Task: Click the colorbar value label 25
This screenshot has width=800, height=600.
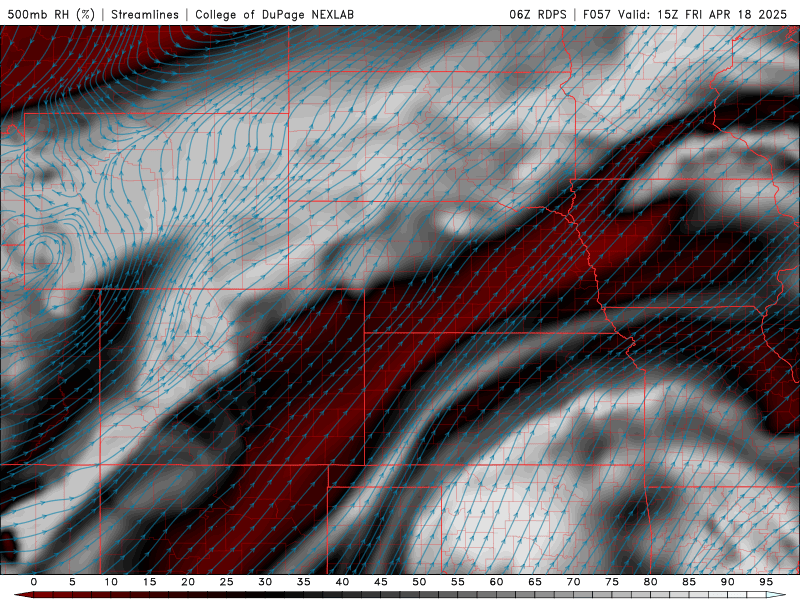Action: 227,582
